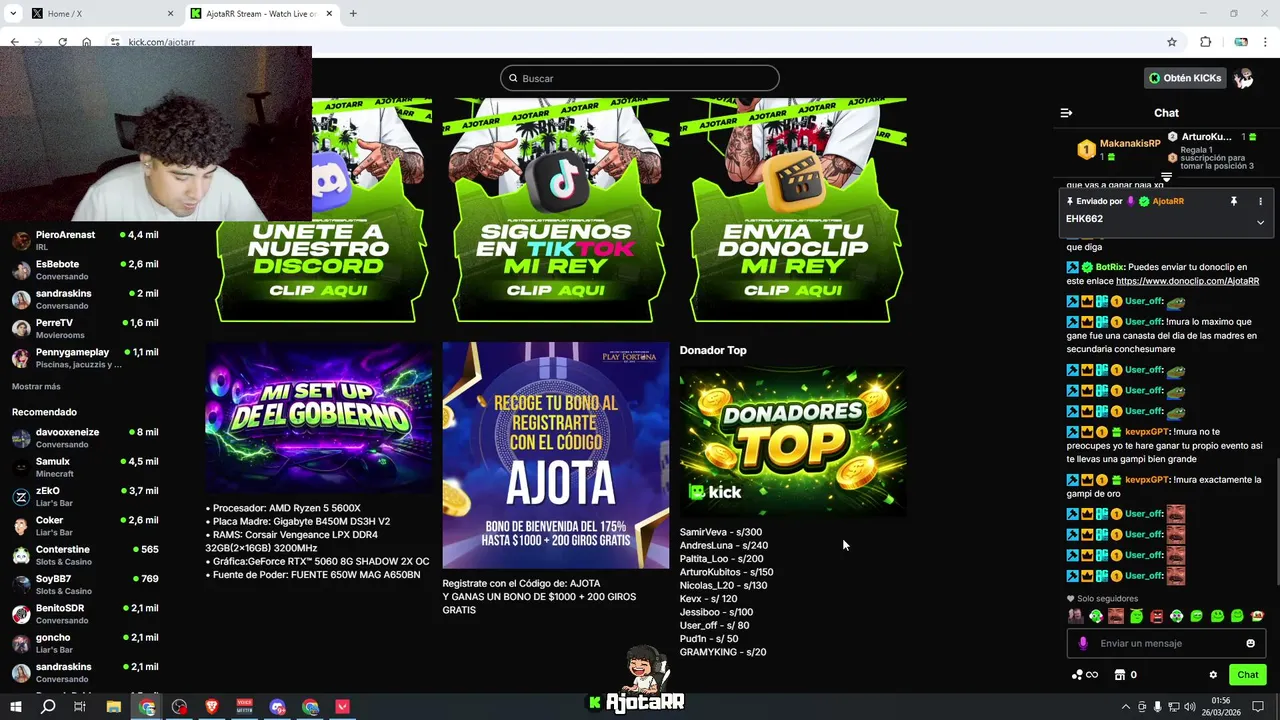This screenshot has height=720, width=1280.
Task: Unpin the pinned message with the pin icon
Action: coord(1234,201)
